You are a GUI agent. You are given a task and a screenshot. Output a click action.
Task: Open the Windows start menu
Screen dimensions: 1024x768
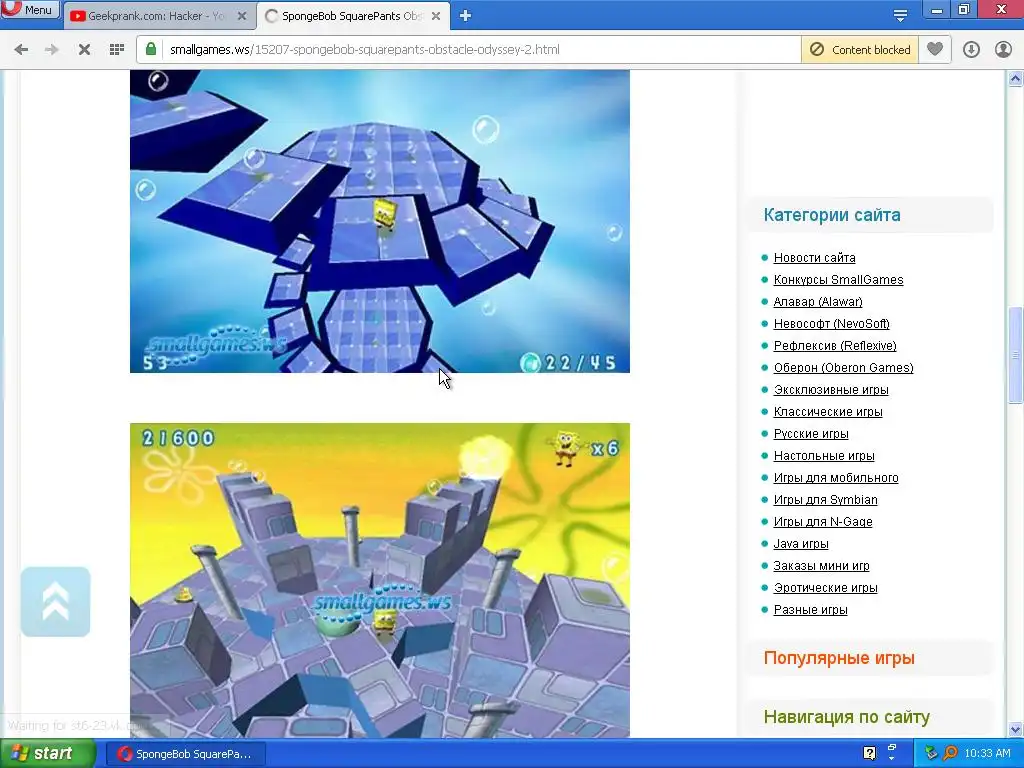(x=46, y=753)
